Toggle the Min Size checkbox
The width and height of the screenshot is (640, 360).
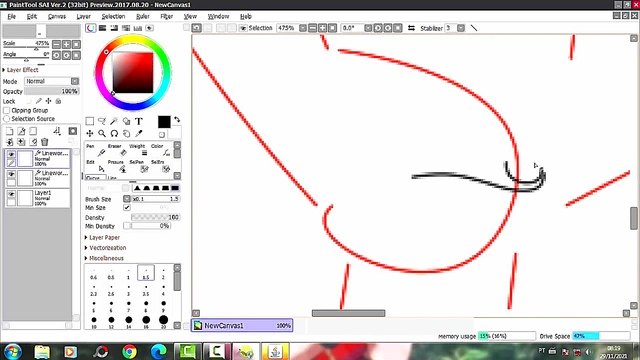point(127,207)
